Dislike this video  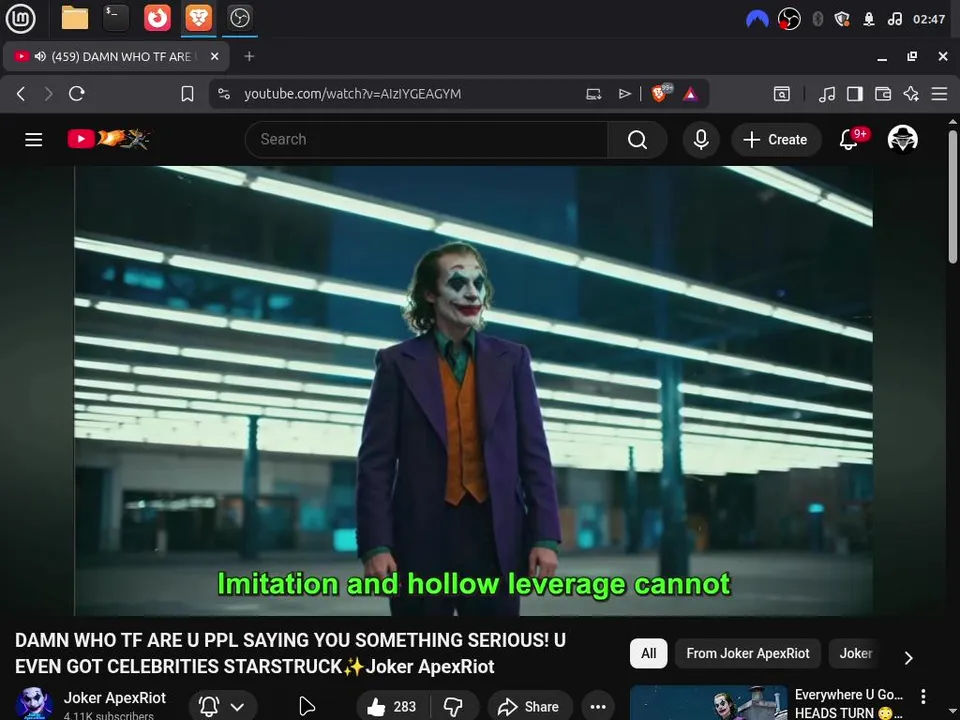point(454,707)
